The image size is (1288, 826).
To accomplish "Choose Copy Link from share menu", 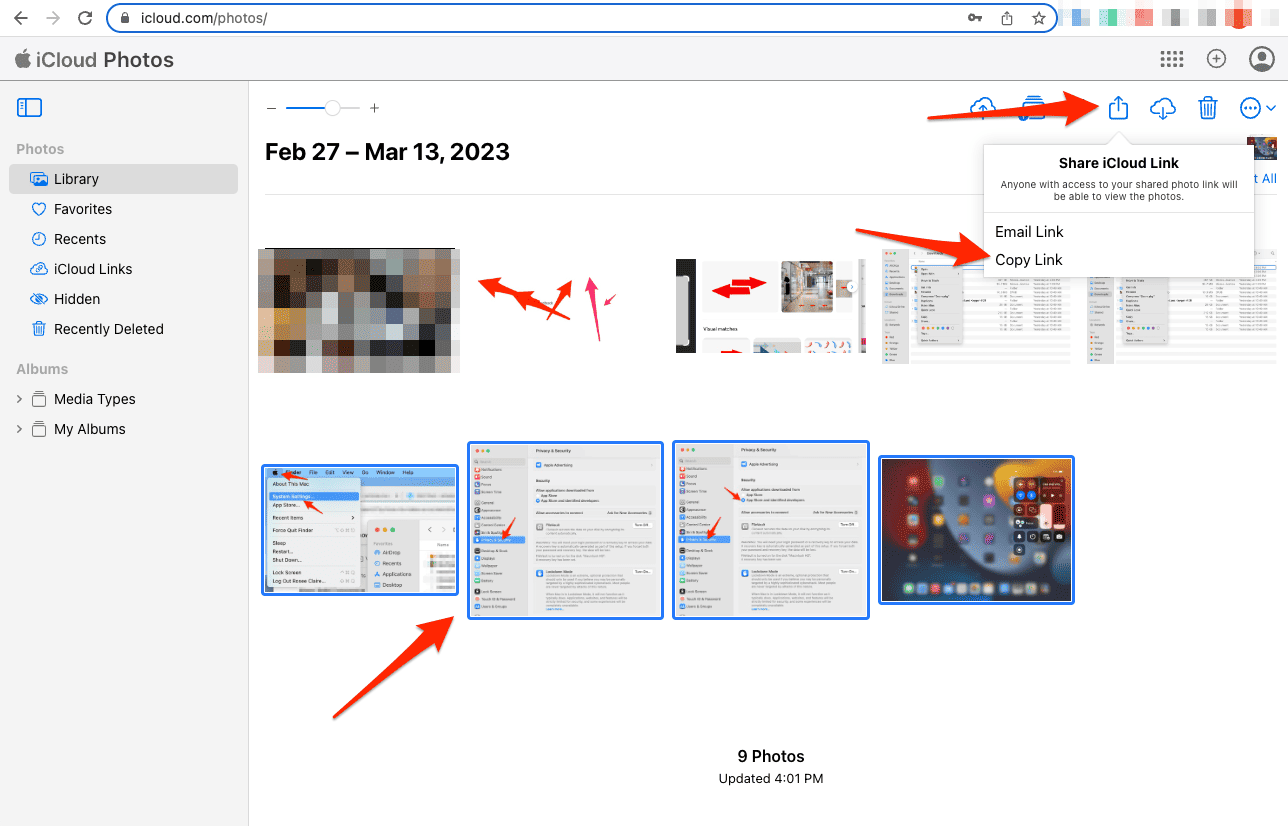I will (1029, 260).
